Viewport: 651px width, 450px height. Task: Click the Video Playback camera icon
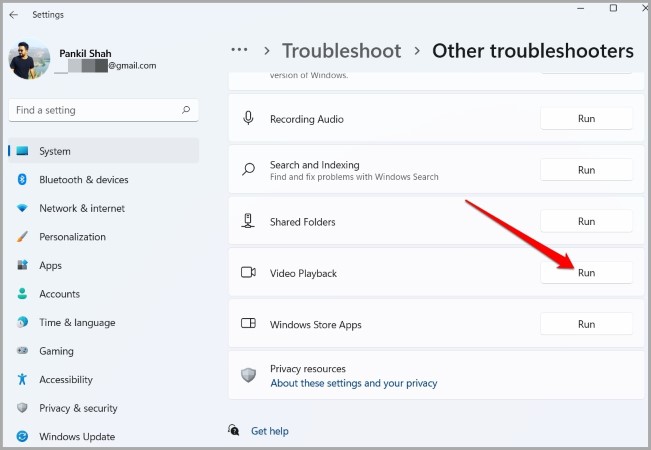[248, 272]
